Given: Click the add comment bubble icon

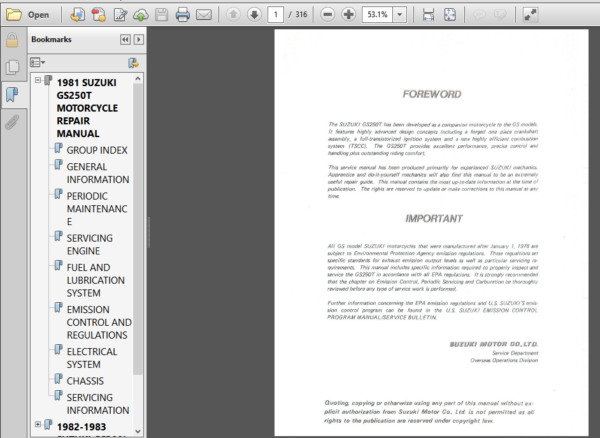Looking at the screenshot, I should (x=479, y=15).
